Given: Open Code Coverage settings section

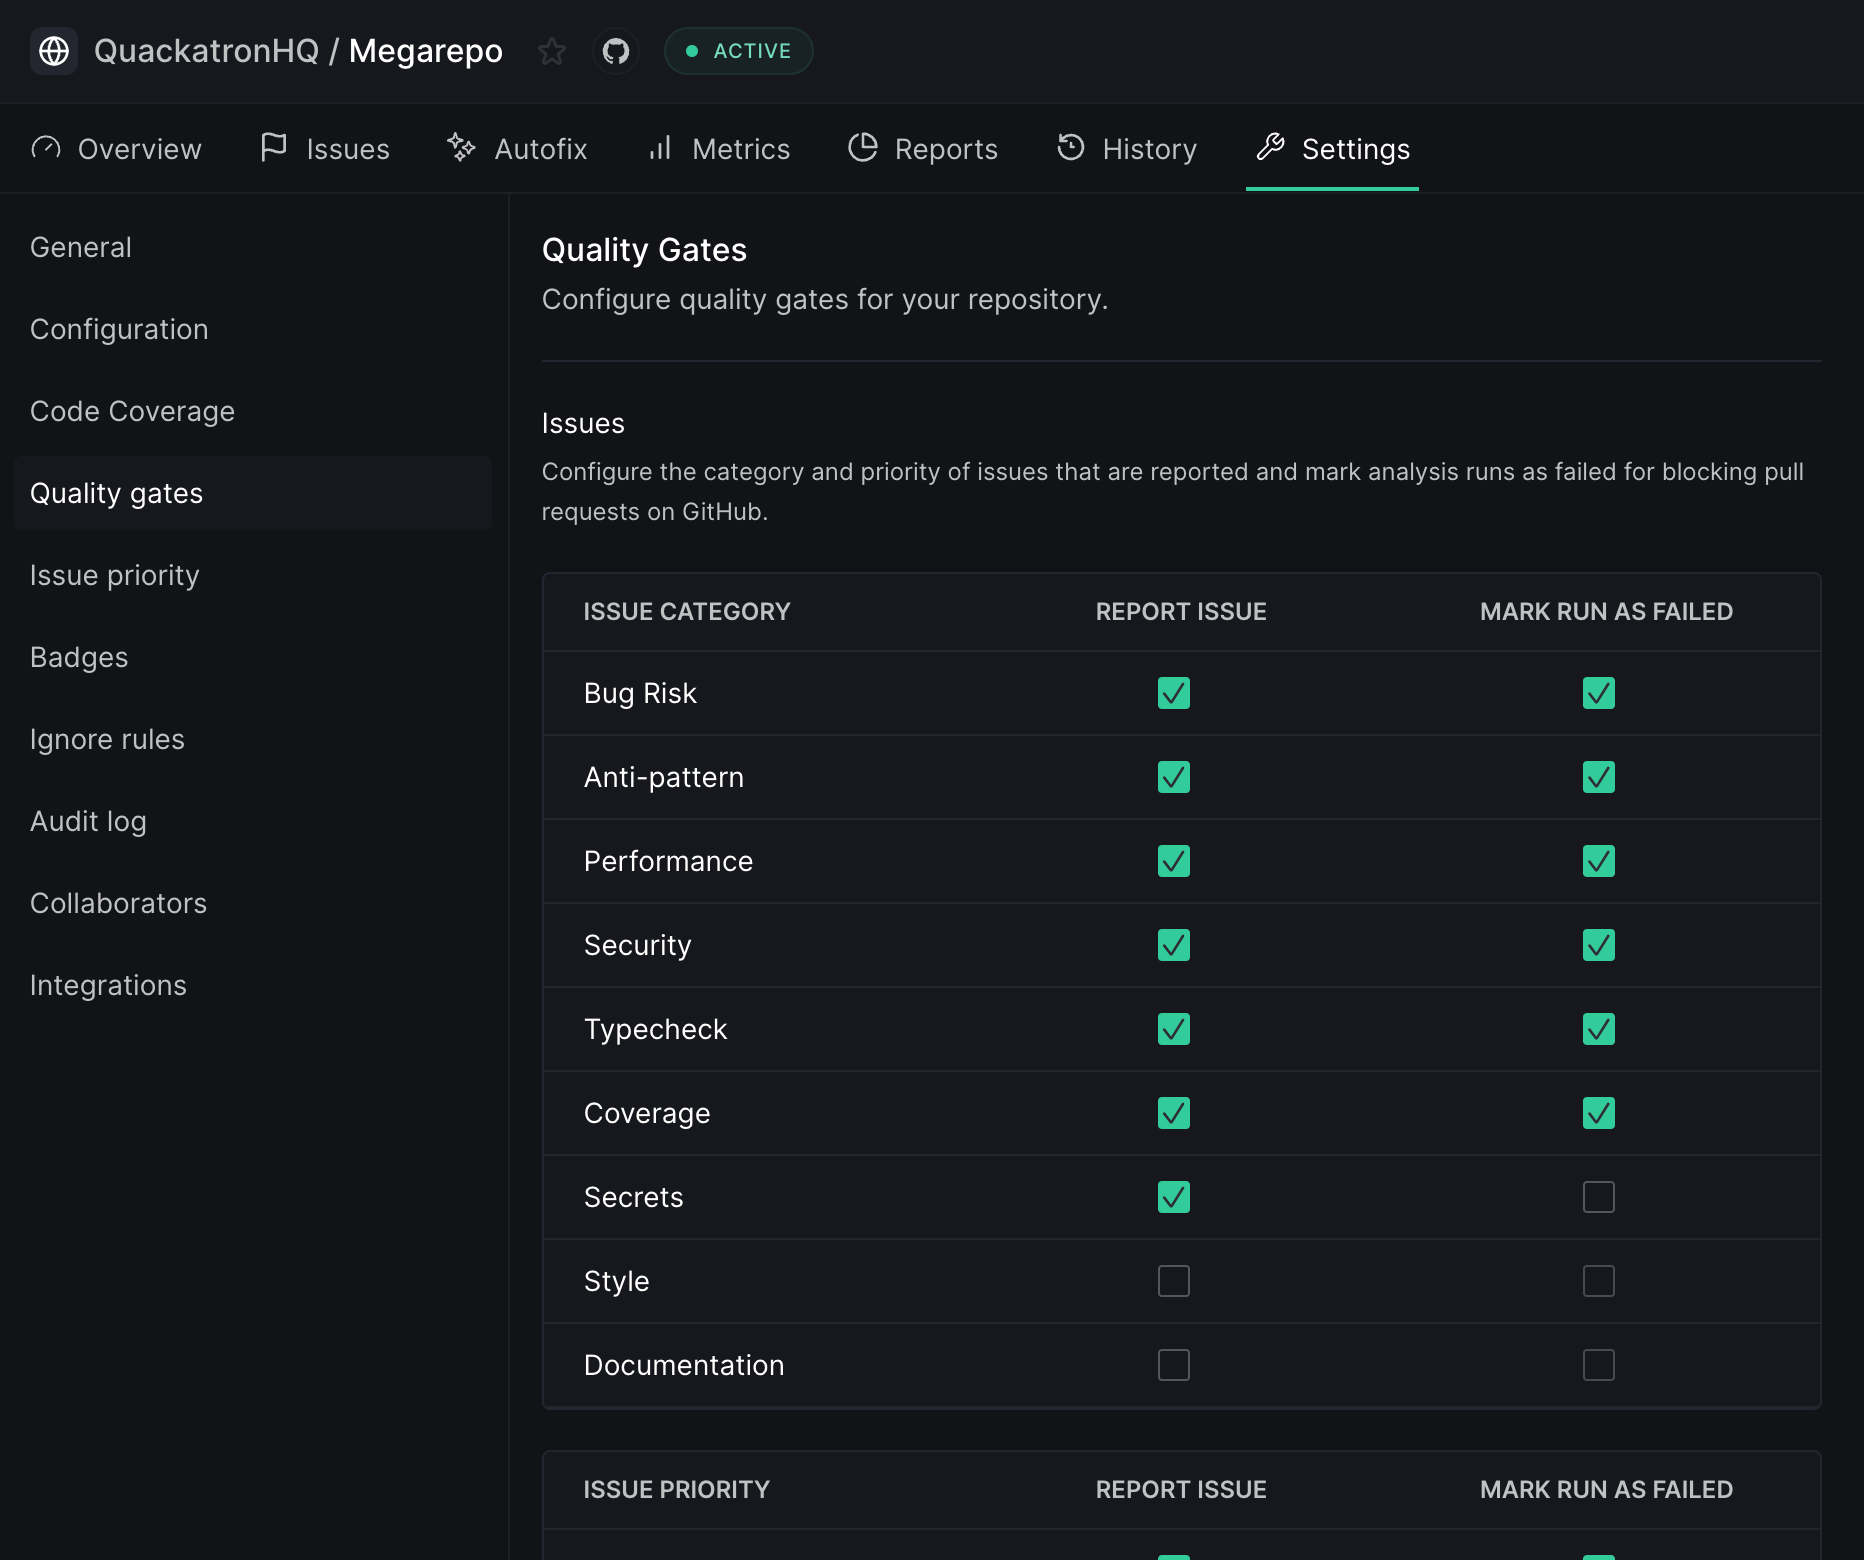Looking at the screenshot, I should (x=132, y=411).
